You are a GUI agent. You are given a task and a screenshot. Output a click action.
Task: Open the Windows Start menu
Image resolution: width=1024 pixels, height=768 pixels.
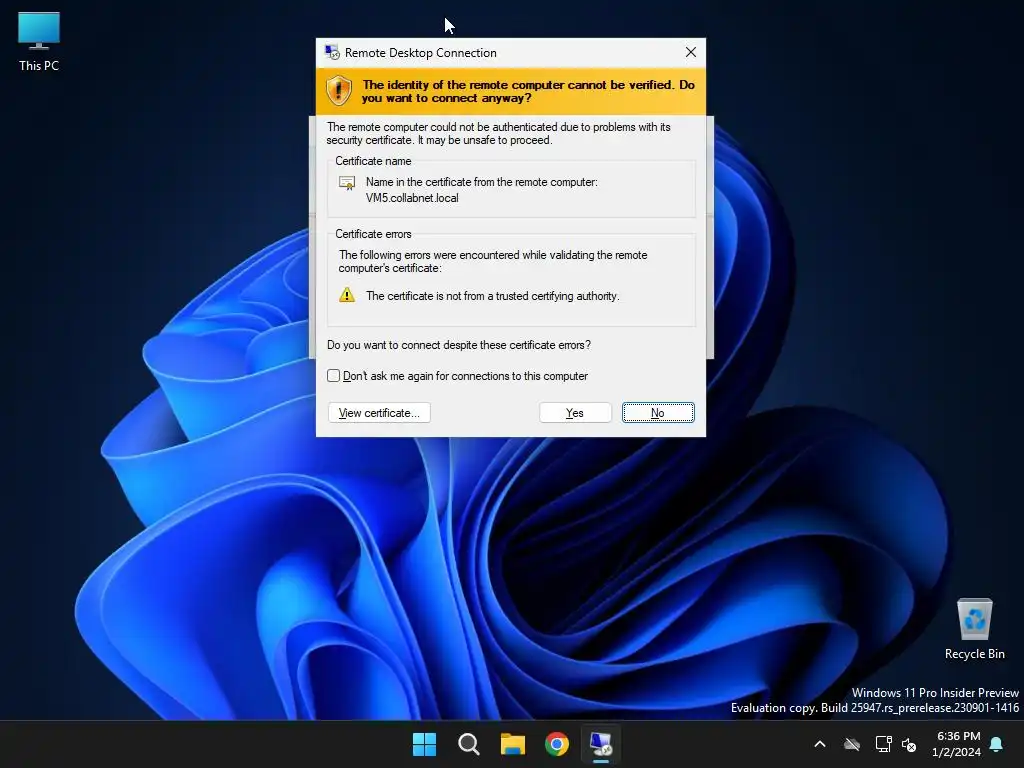[424, 744]
